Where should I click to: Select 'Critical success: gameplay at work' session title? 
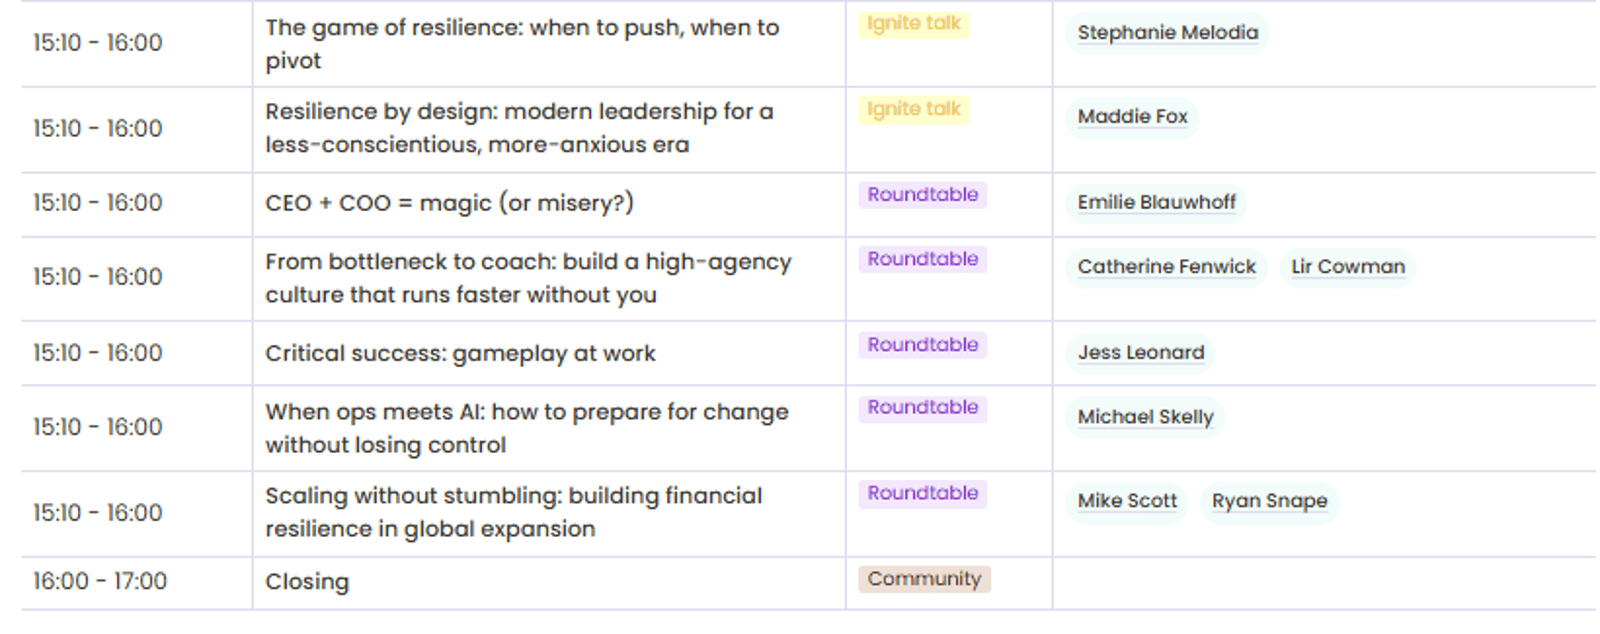pyautogui.click(x=460, y=353)
